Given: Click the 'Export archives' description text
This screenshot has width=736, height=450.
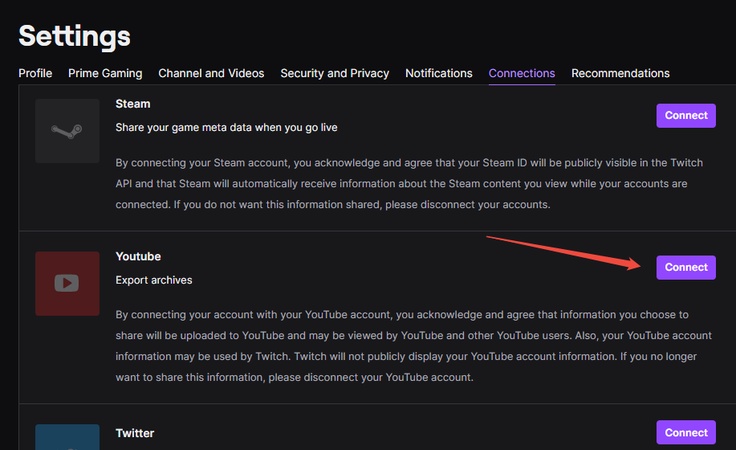Looking at the screenshot, I should (154, 280).
